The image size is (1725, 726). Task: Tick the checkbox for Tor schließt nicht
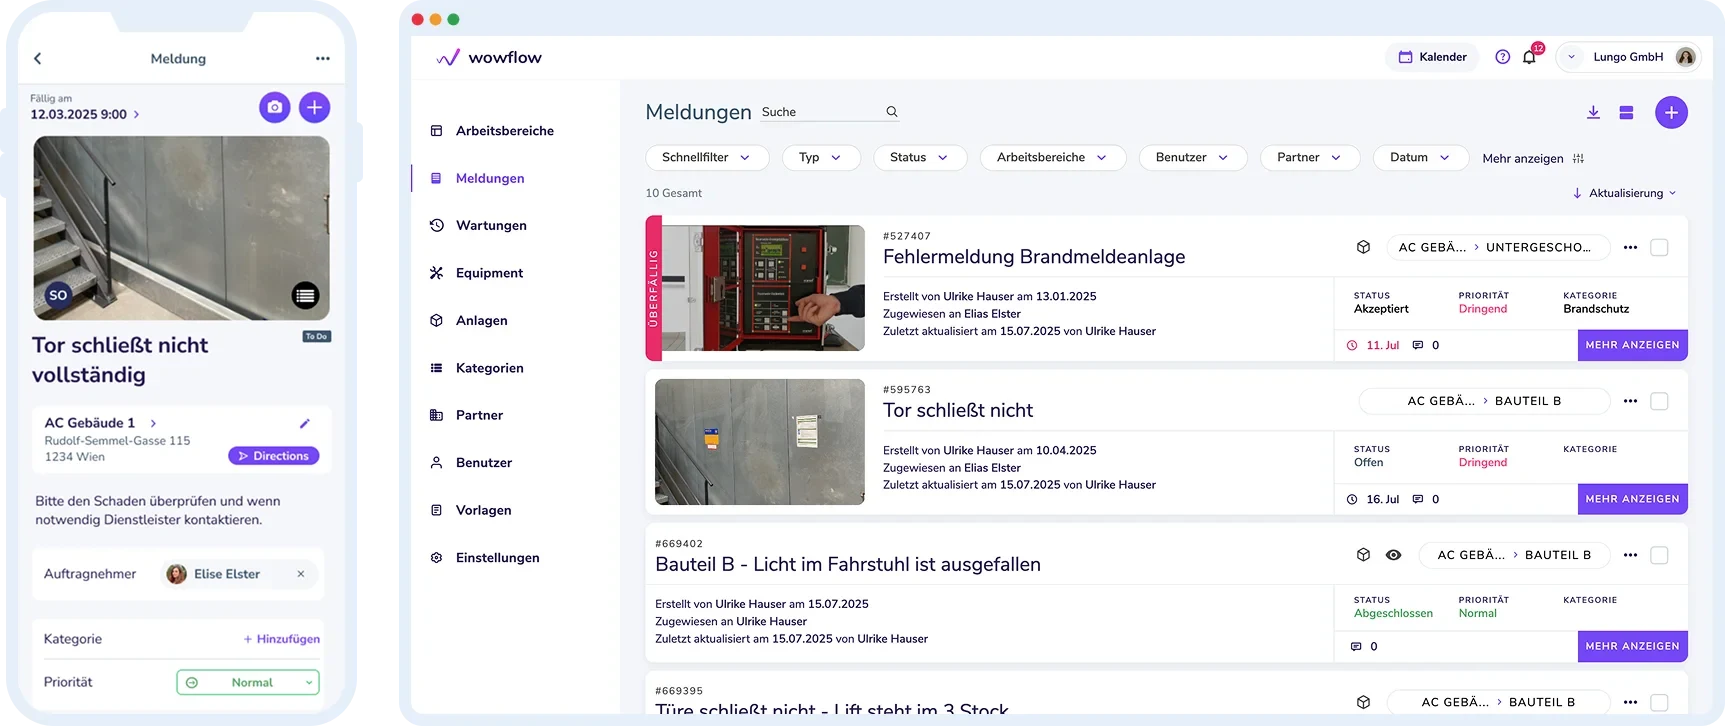(x=1659, y=401)
